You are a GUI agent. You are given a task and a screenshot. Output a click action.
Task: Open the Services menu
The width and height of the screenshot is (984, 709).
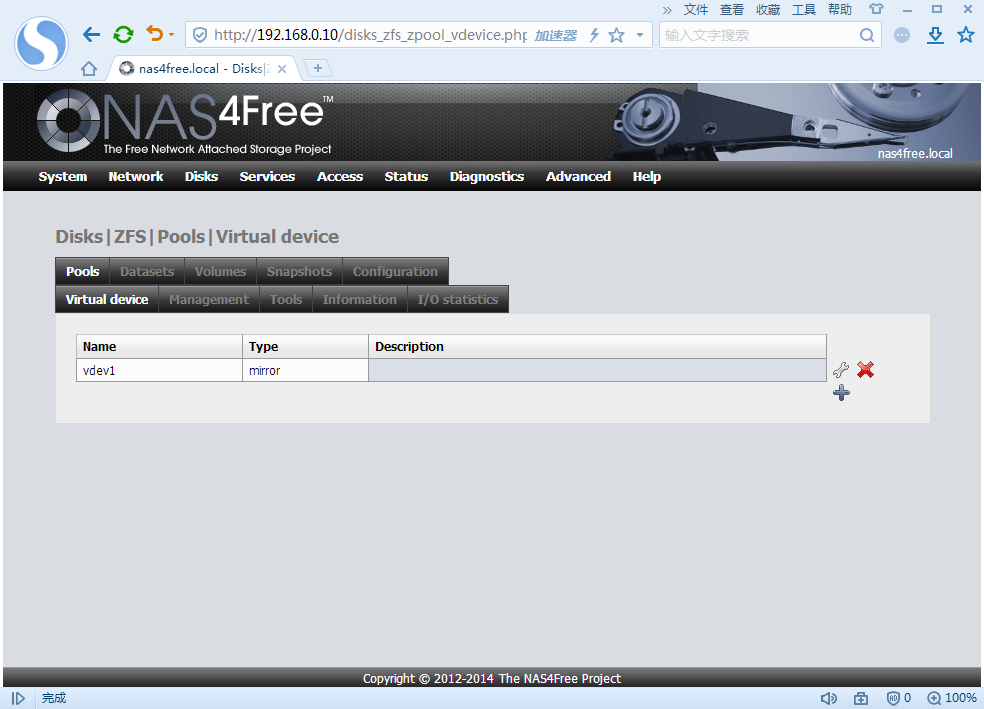[267, 176]
